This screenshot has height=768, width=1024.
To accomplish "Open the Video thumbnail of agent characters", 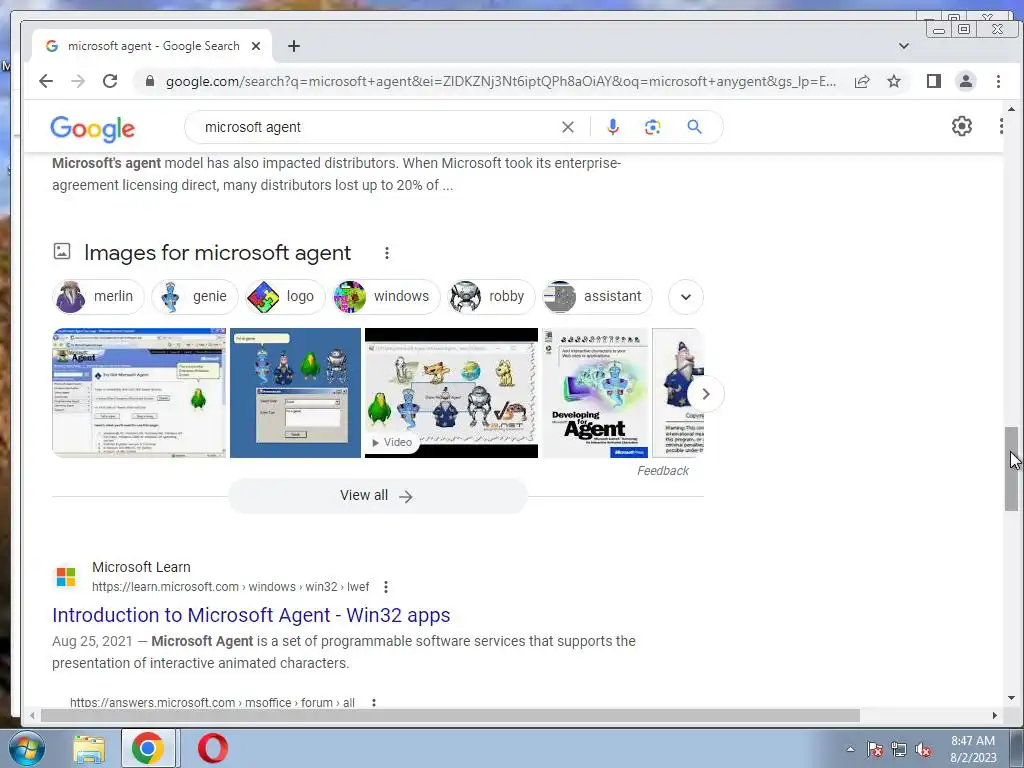I will (x=451, y=393).
